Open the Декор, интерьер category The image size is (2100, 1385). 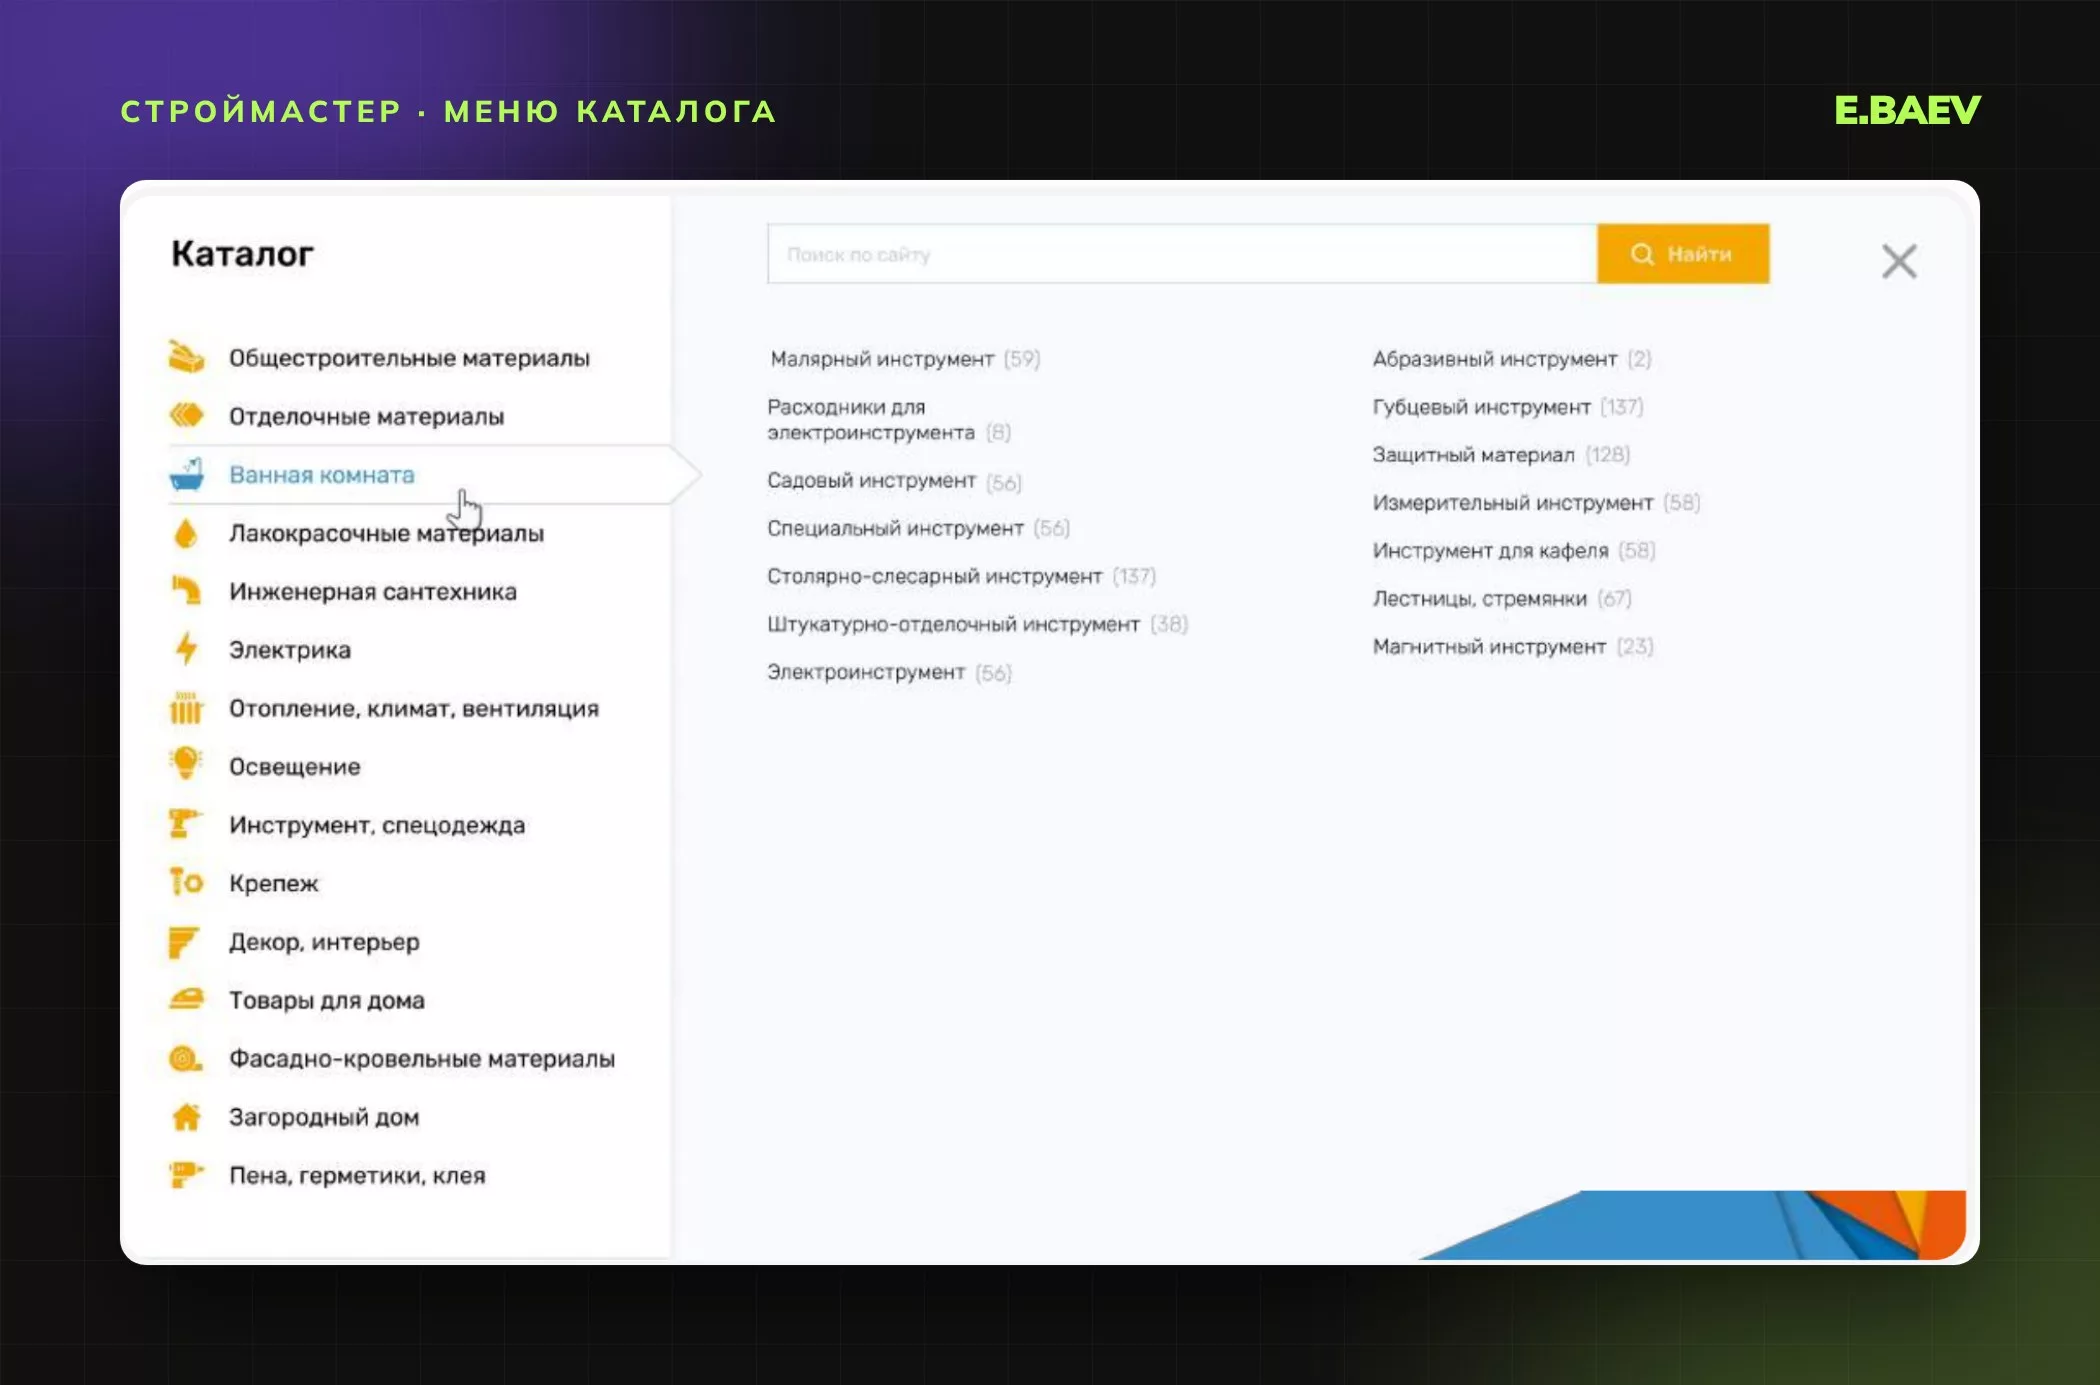324,942
